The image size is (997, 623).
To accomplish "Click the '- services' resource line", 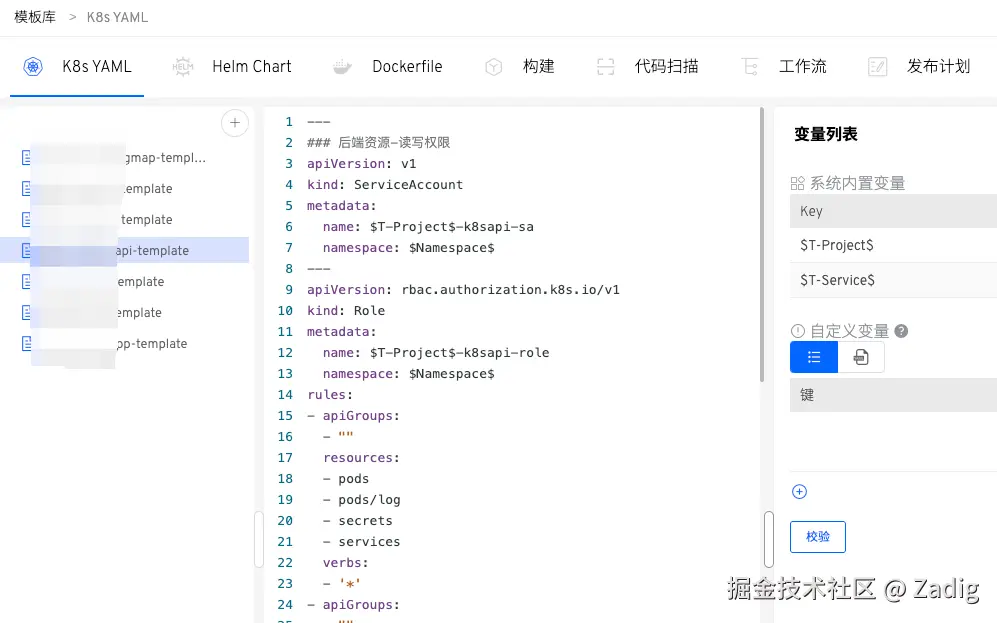I will (x=362, y=542).
